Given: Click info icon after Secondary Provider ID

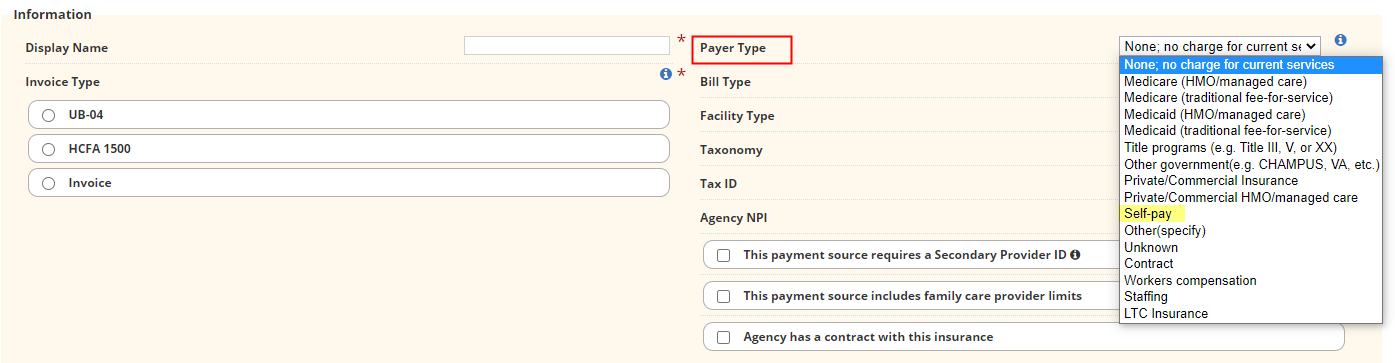Looking at the screenshot, I should pos(1075,255).
